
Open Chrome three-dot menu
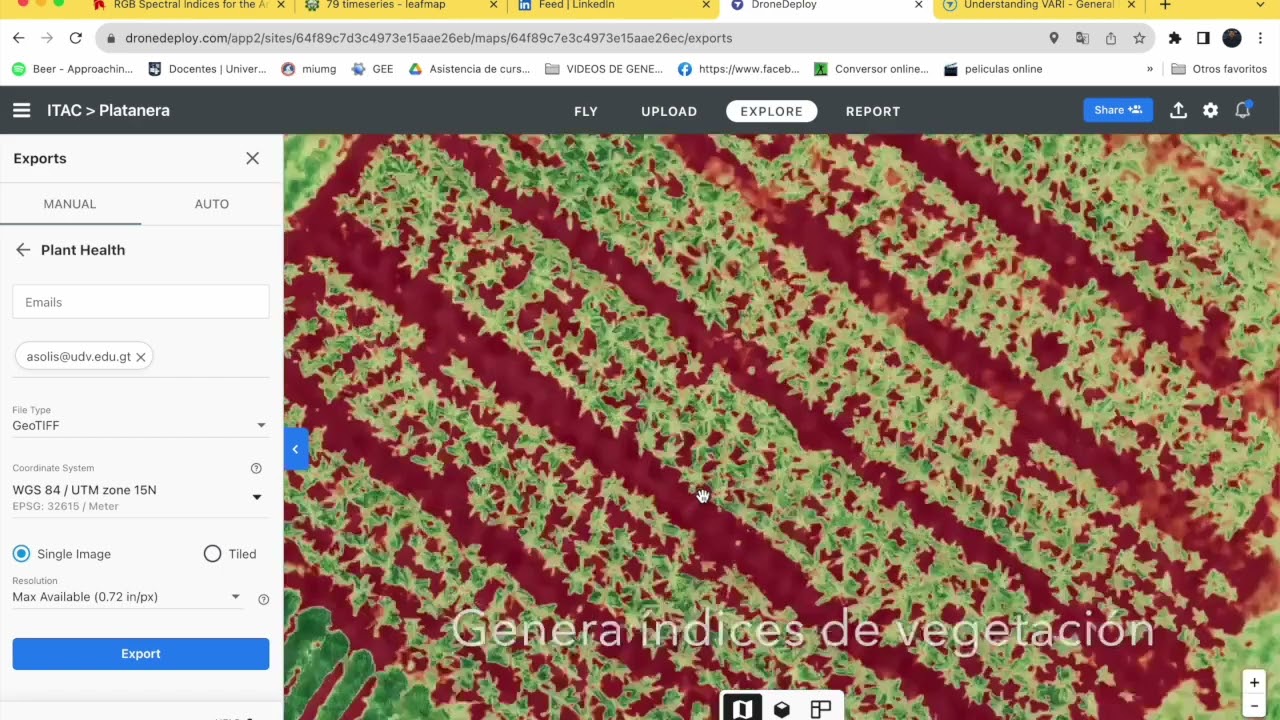[1261, 38]
